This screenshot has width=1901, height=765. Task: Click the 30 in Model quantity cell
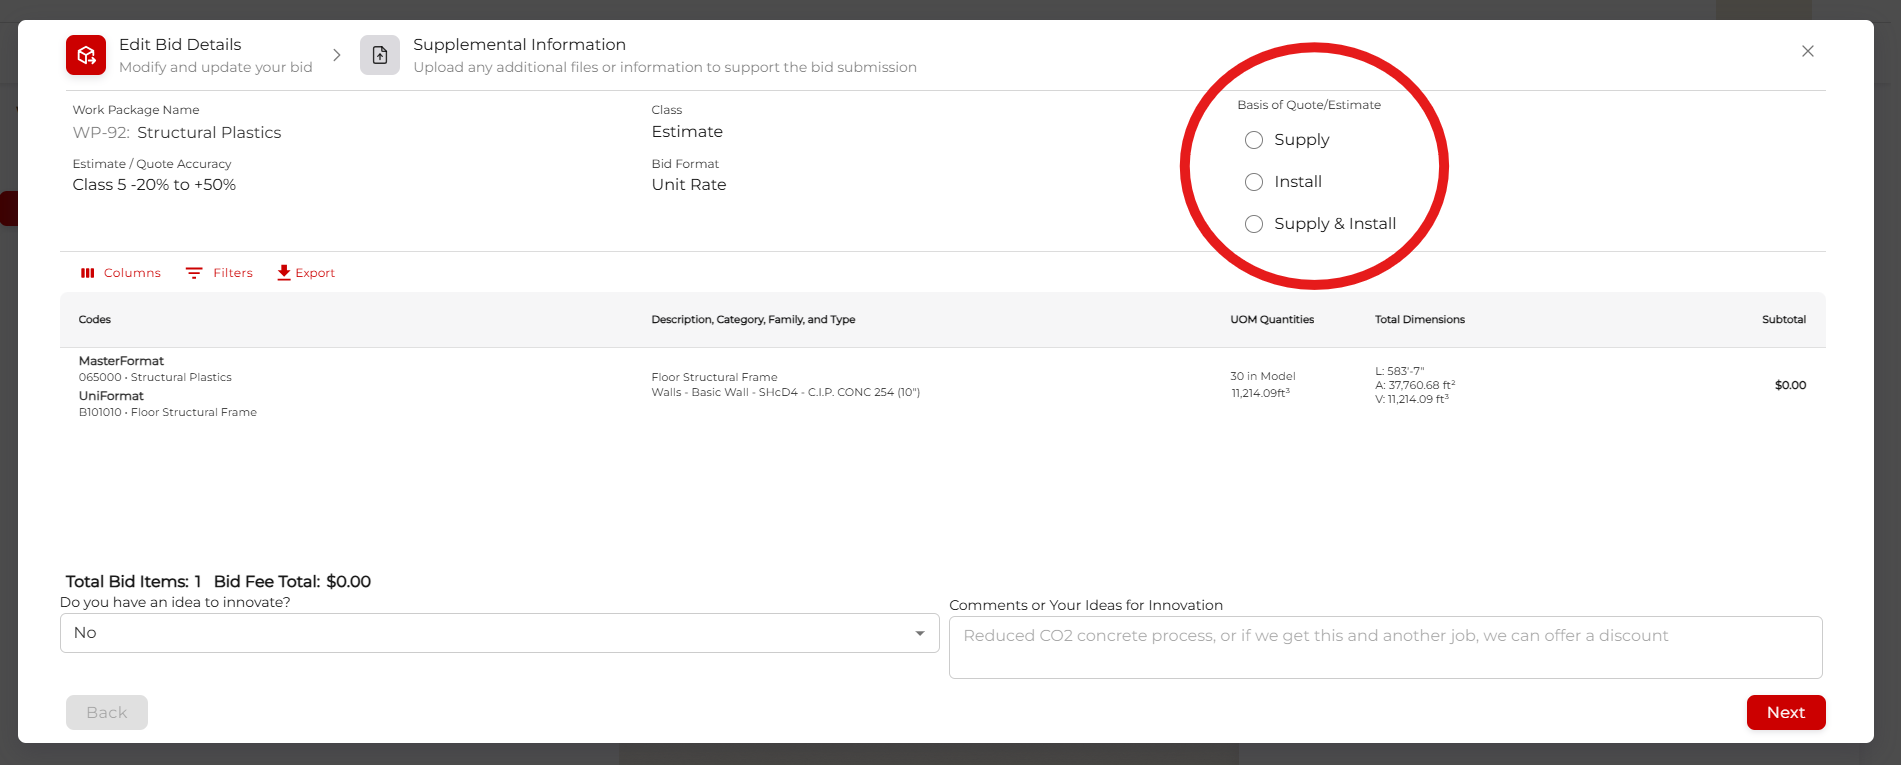coord(1263,376)
